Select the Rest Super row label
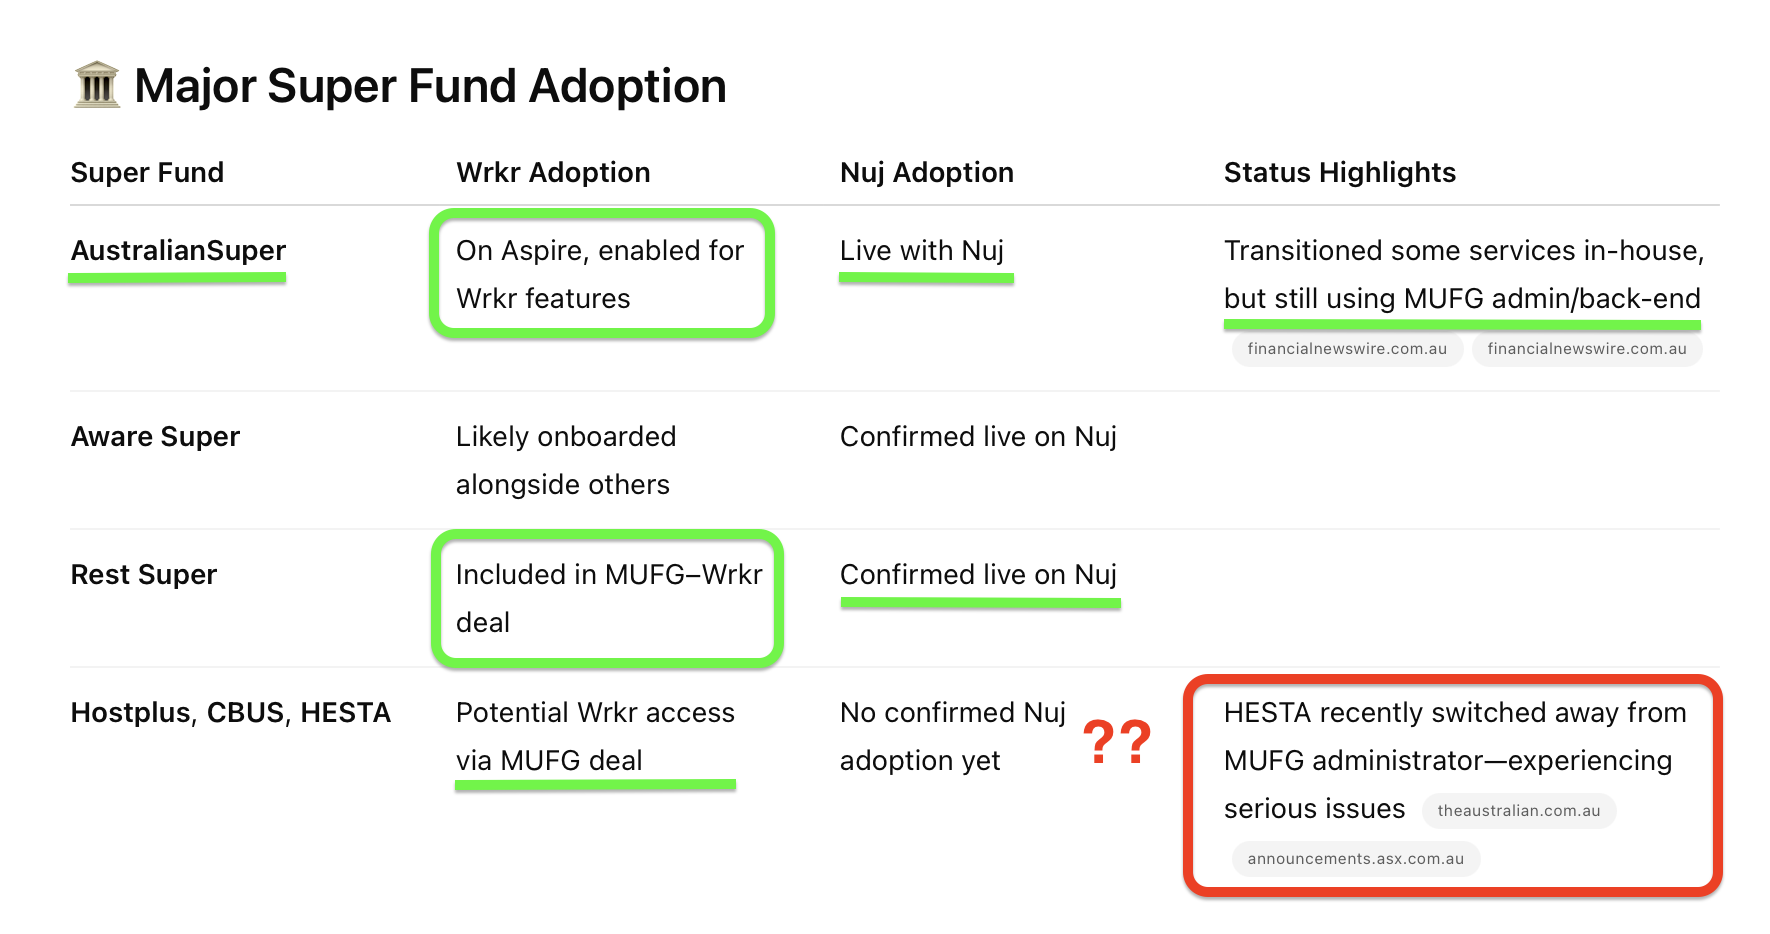 pos(144,575)
